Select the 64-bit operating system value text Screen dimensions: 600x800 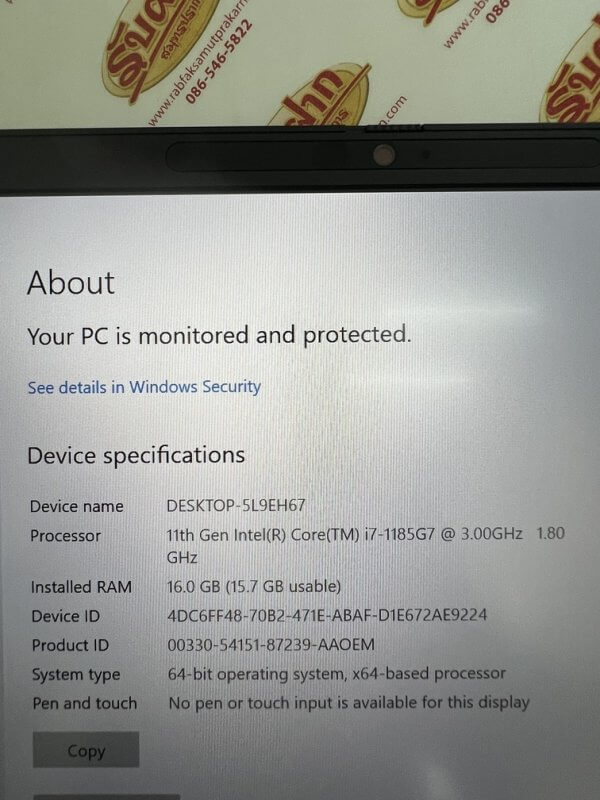coord(337,674)
